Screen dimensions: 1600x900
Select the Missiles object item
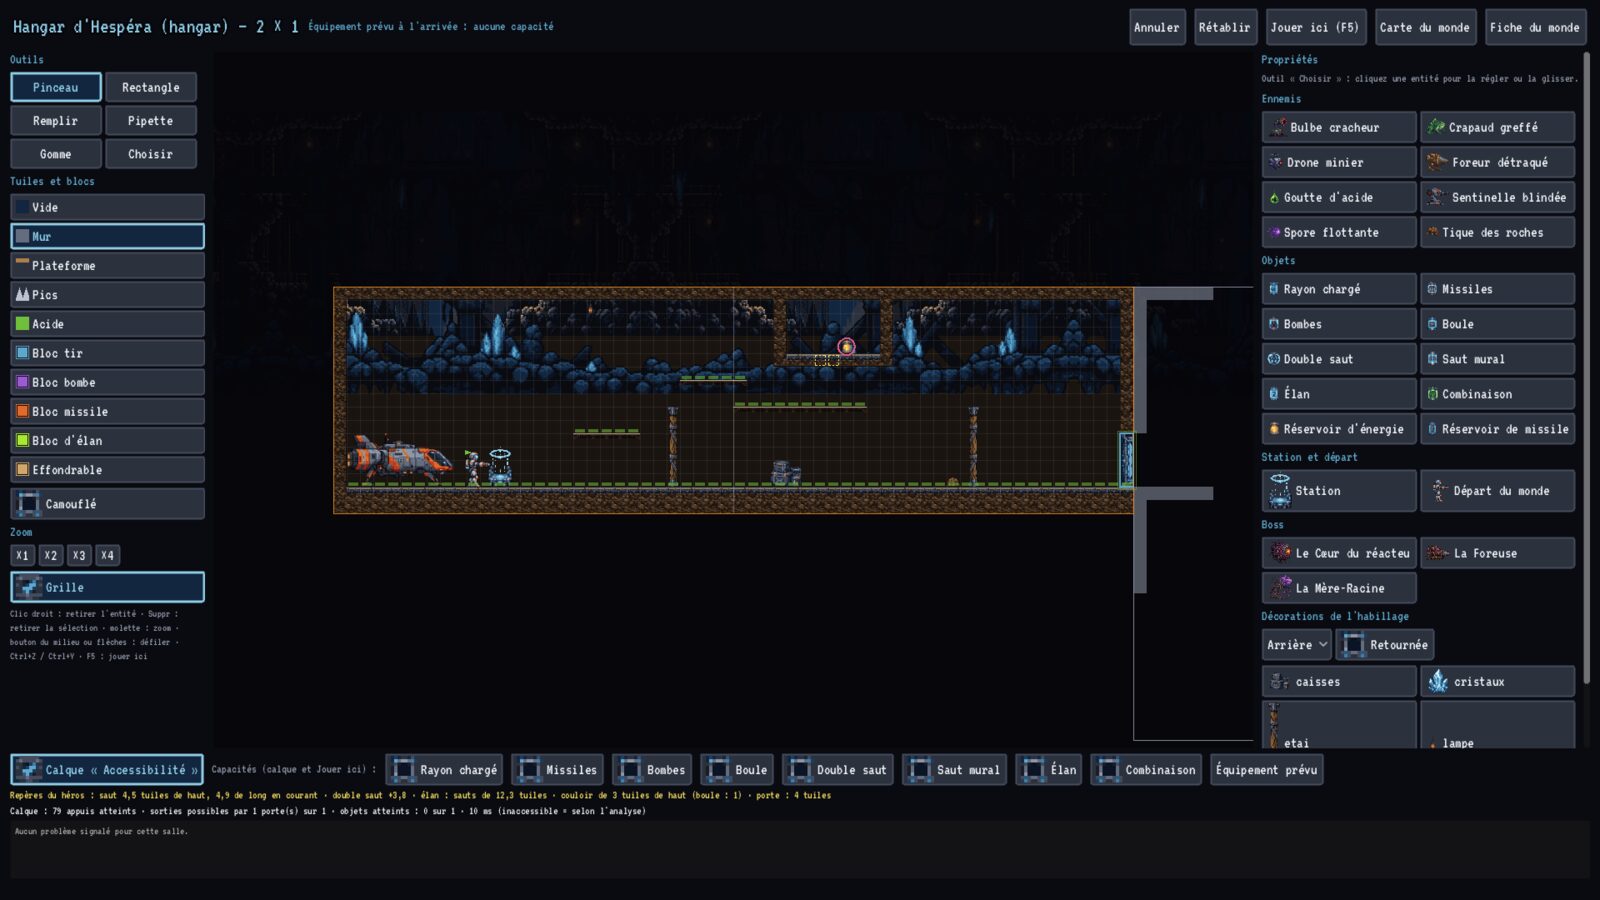pyautogui.click(x=1497, y=289)
